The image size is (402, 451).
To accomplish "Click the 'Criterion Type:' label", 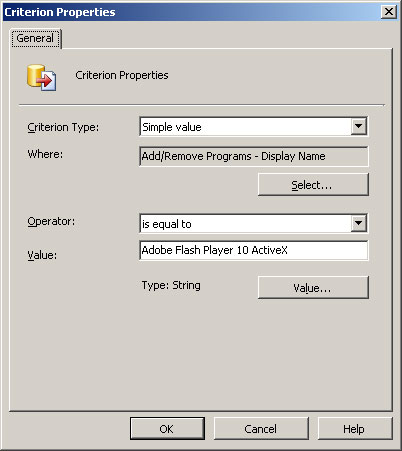I will pyautogui.click(x=63, y=127).
